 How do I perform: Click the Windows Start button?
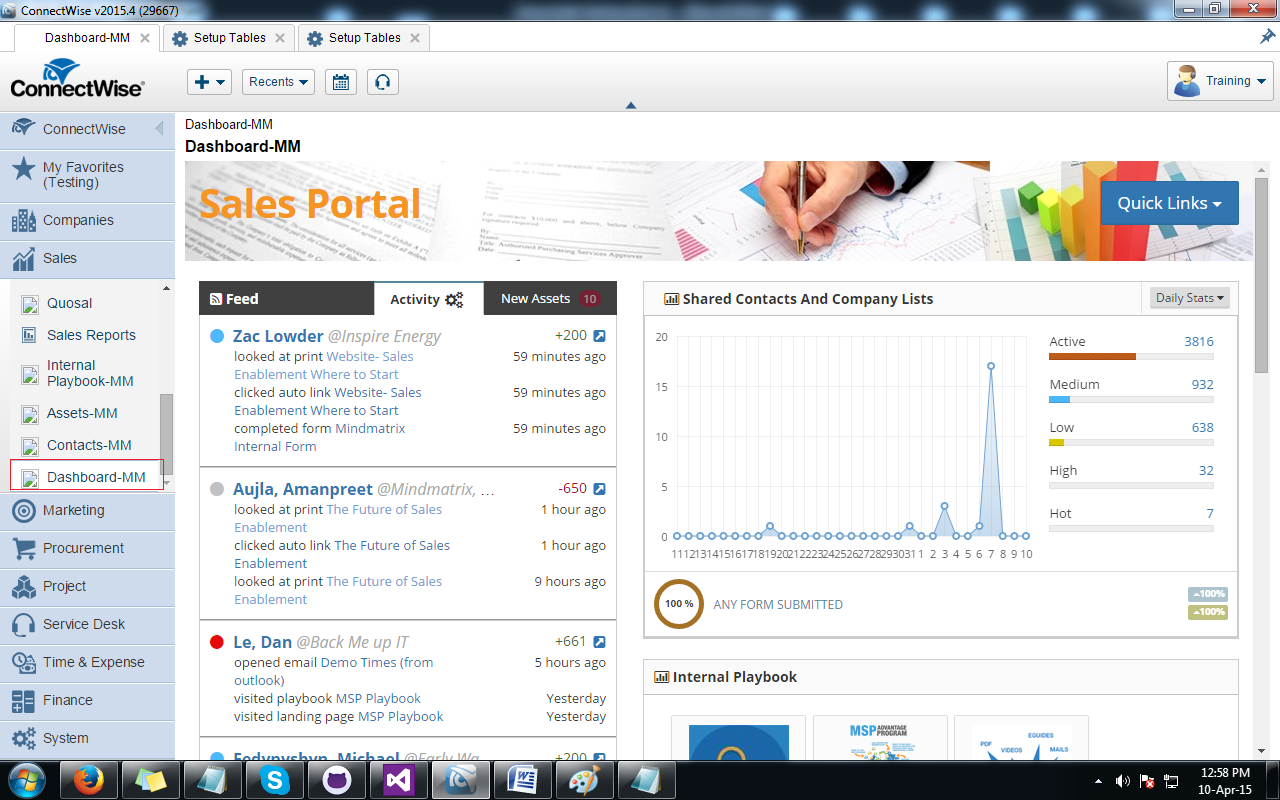(x=27, y=779)
